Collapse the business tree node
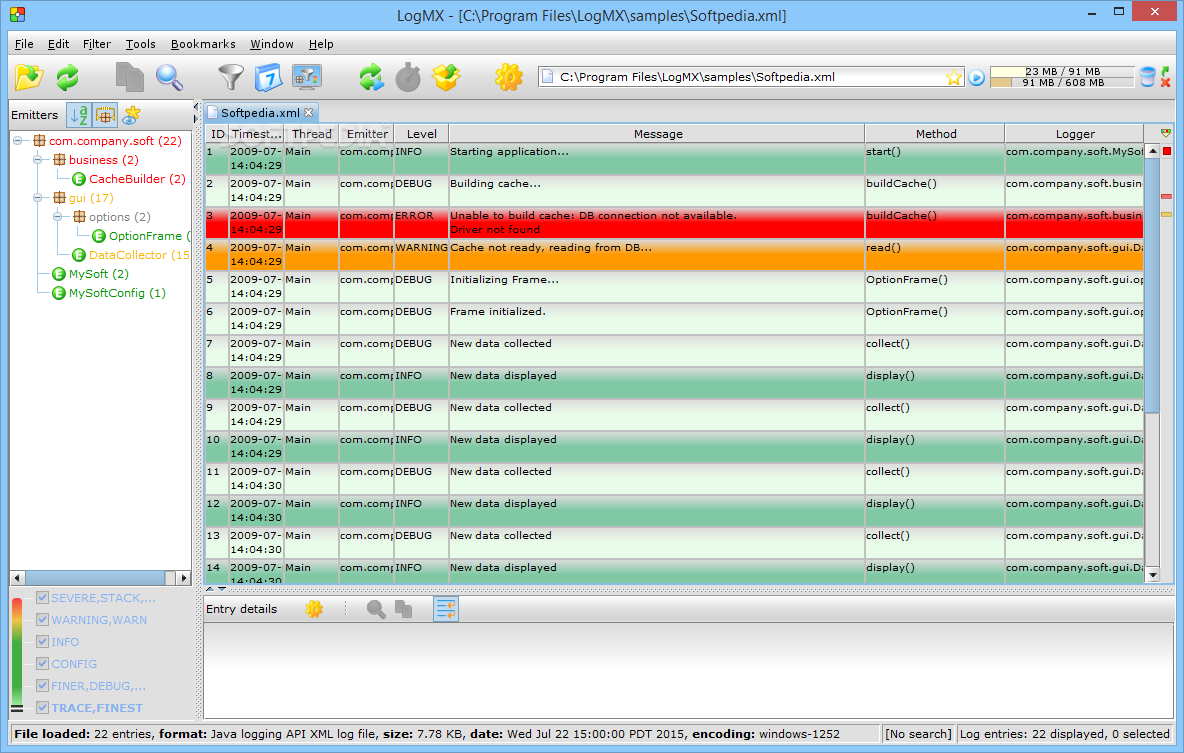The height and width of the screenshot is (753, 1184). [x=38, y=159]
